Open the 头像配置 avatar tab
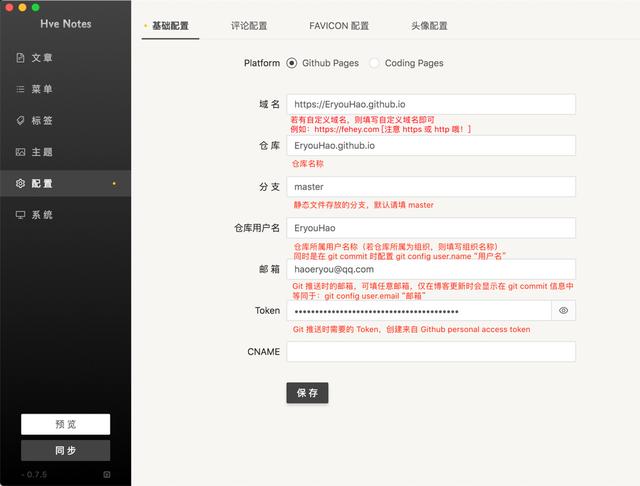This screenshot has width=640, height=486. click(x=429, y=26)
